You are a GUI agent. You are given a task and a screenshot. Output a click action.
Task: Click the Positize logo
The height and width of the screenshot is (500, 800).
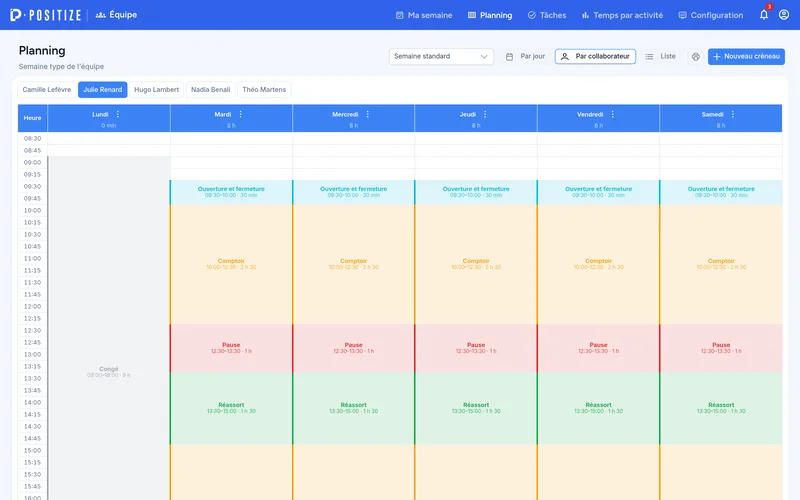(x=45, y=15)
